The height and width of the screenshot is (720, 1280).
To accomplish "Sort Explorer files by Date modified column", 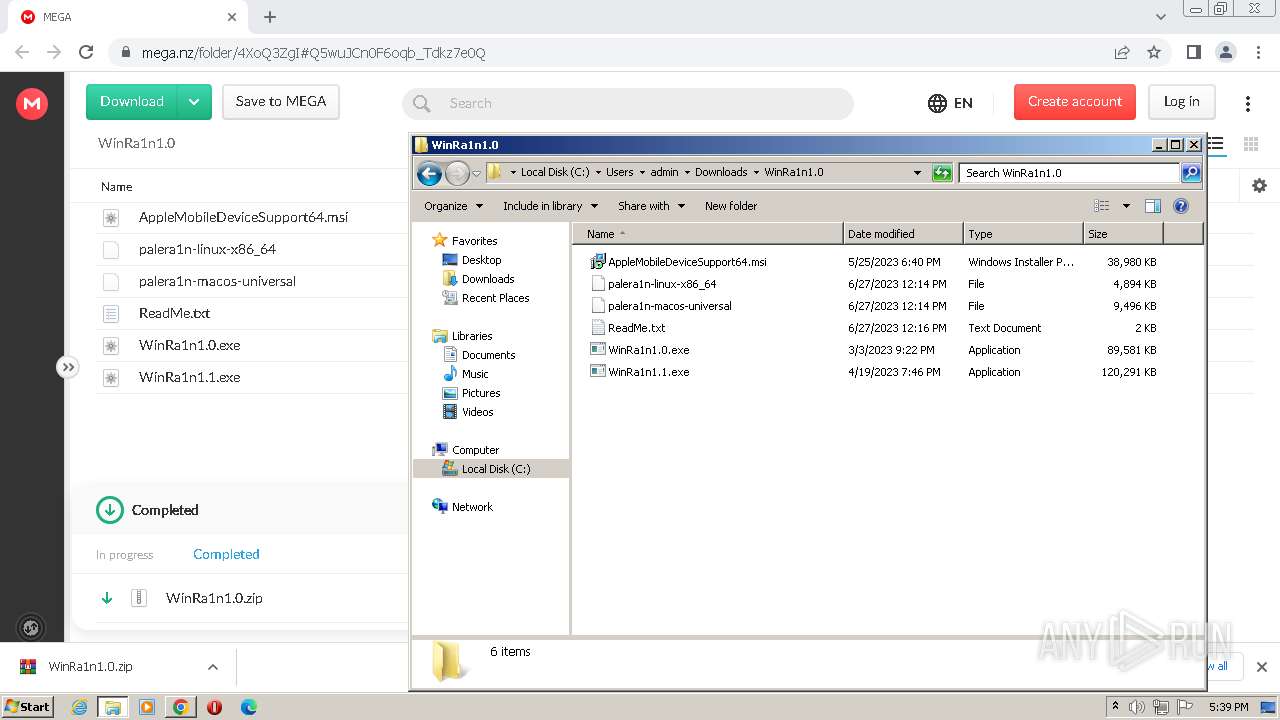I will 904,234.
